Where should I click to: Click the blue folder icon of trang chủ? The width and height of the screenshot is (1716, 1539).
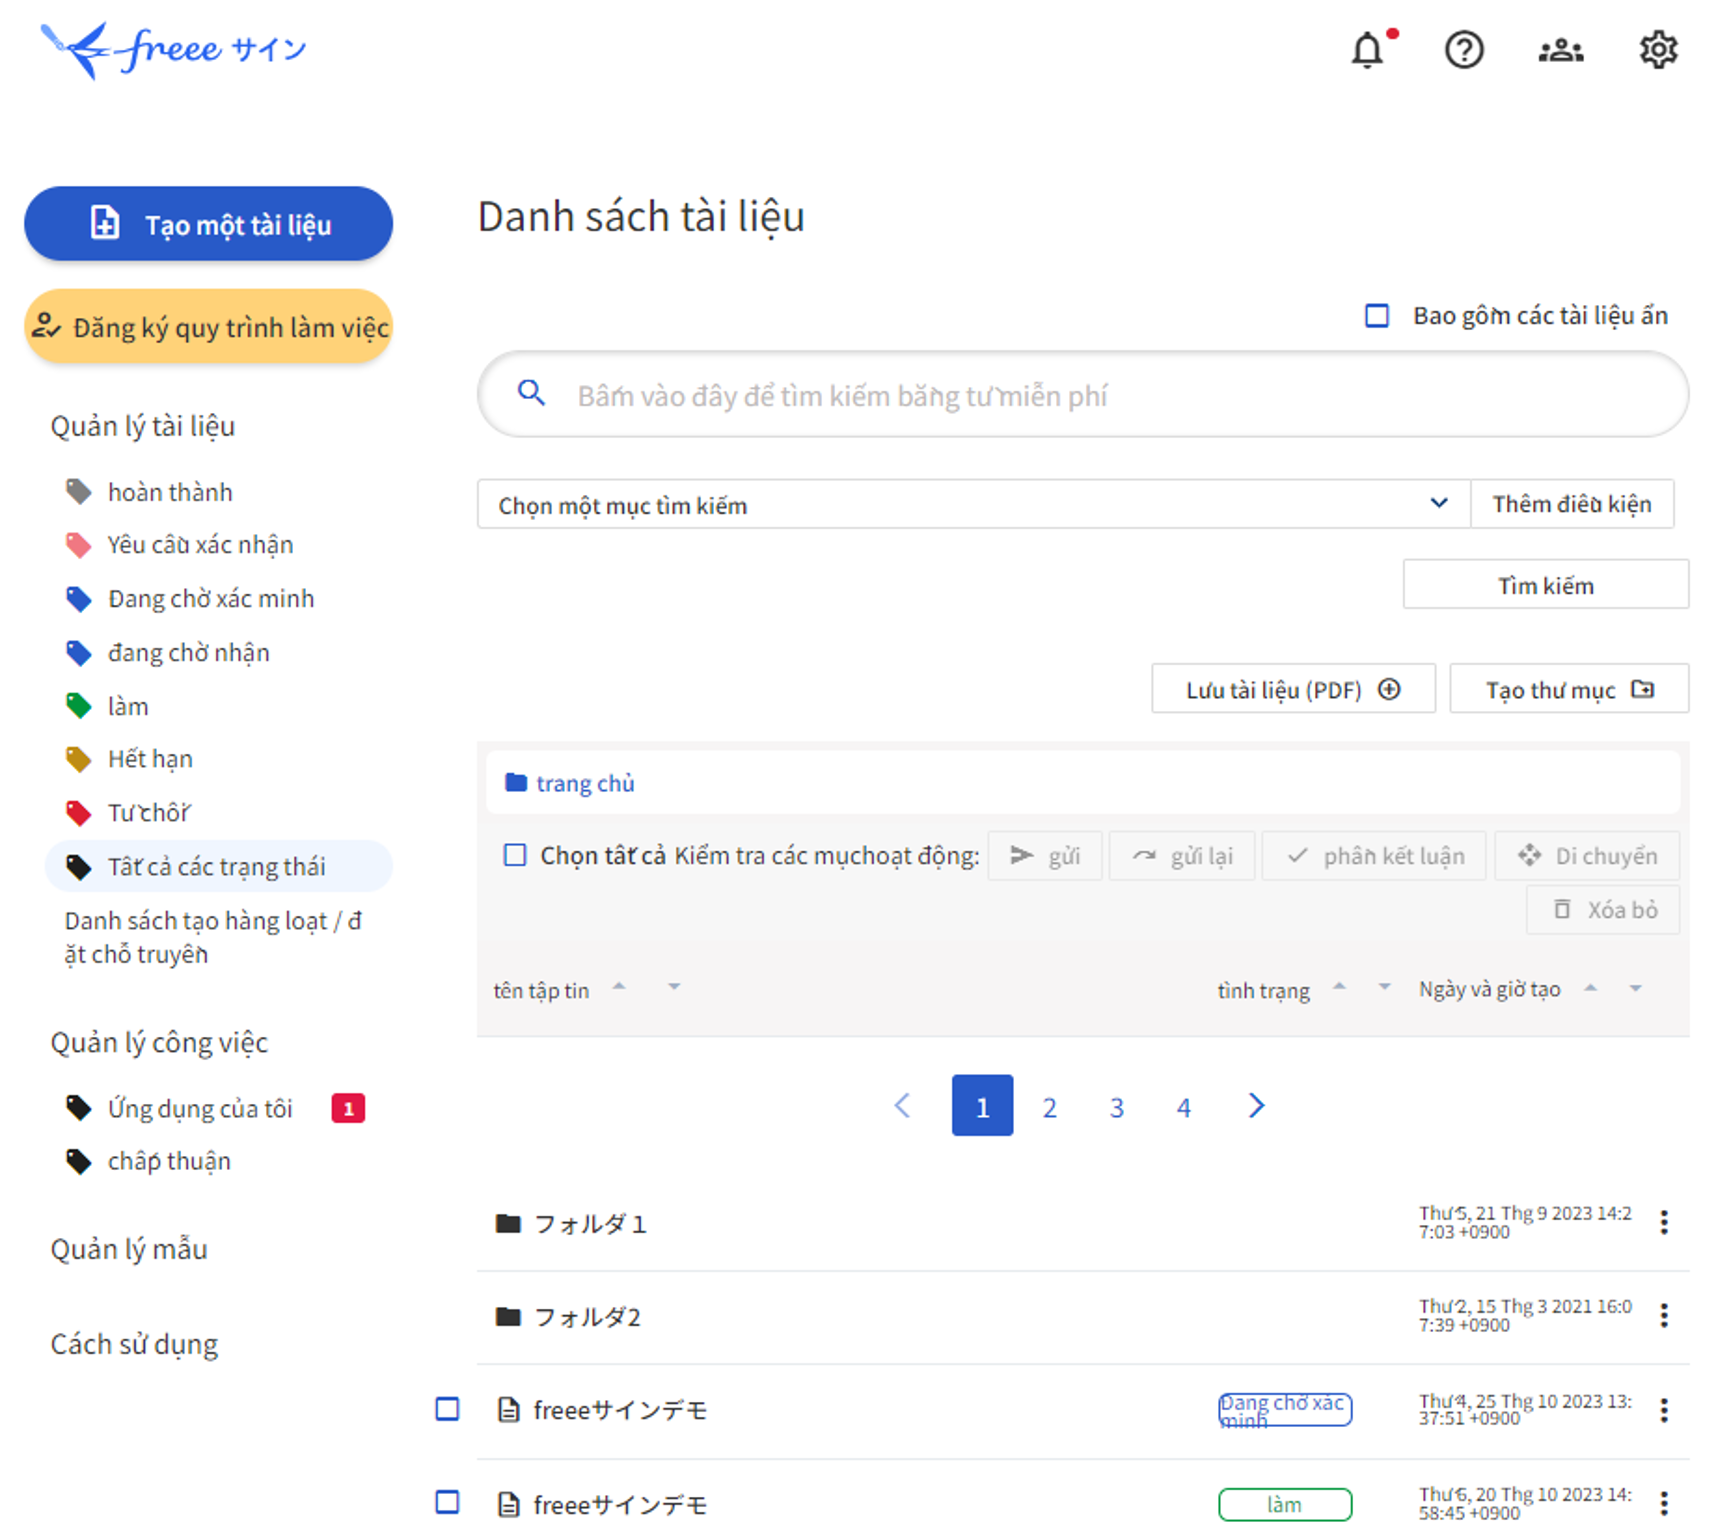click(516, 782)
